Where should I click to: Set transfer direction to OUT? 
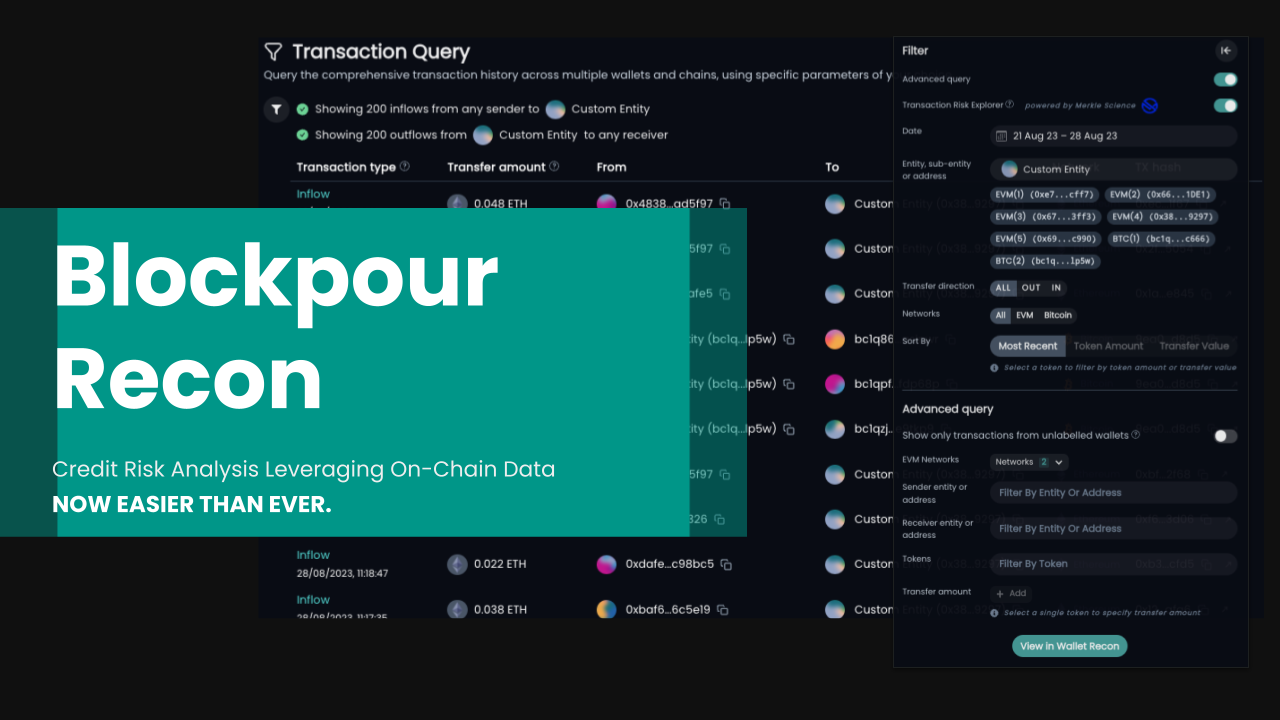click(1031, 288)
